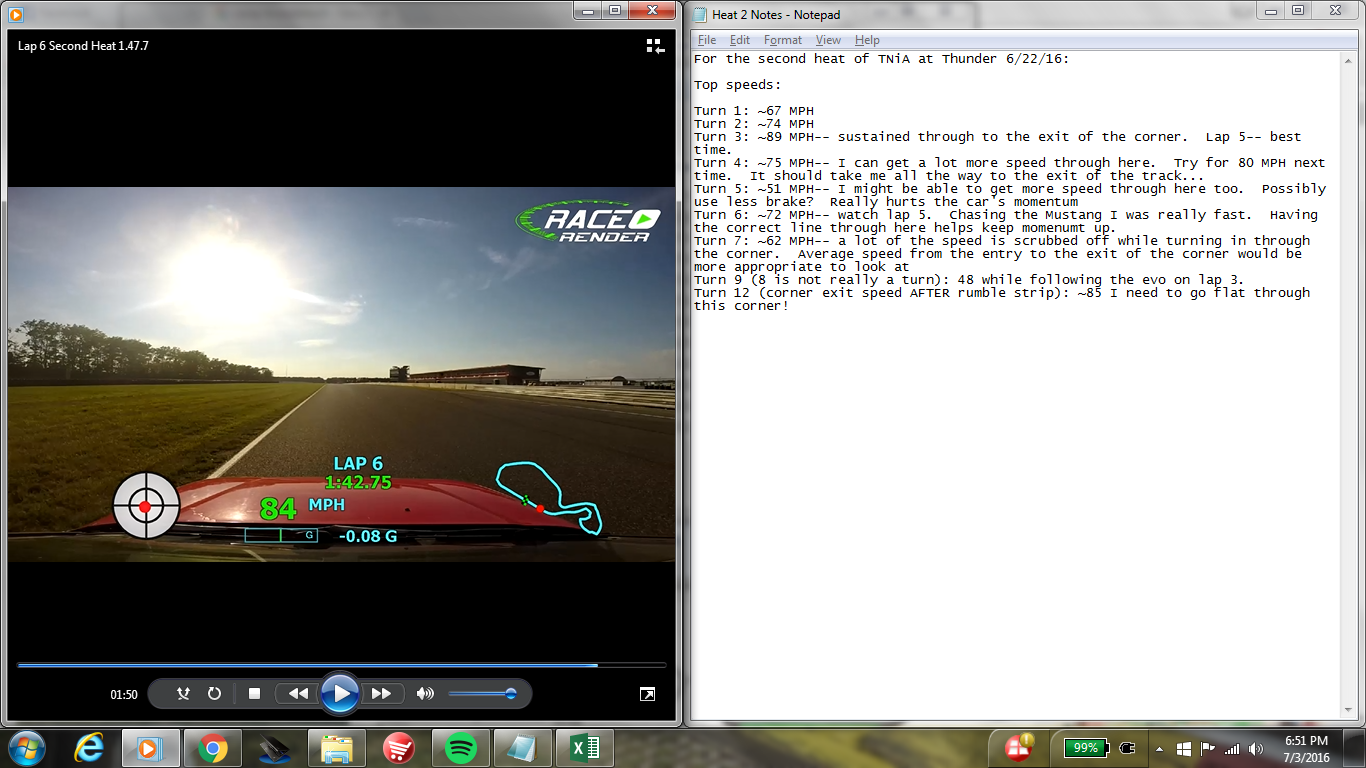Click the Fast forward (next) button
The height and width of the screenshot is (768, 1366).
pyautogui.click(x=381, y=693)
